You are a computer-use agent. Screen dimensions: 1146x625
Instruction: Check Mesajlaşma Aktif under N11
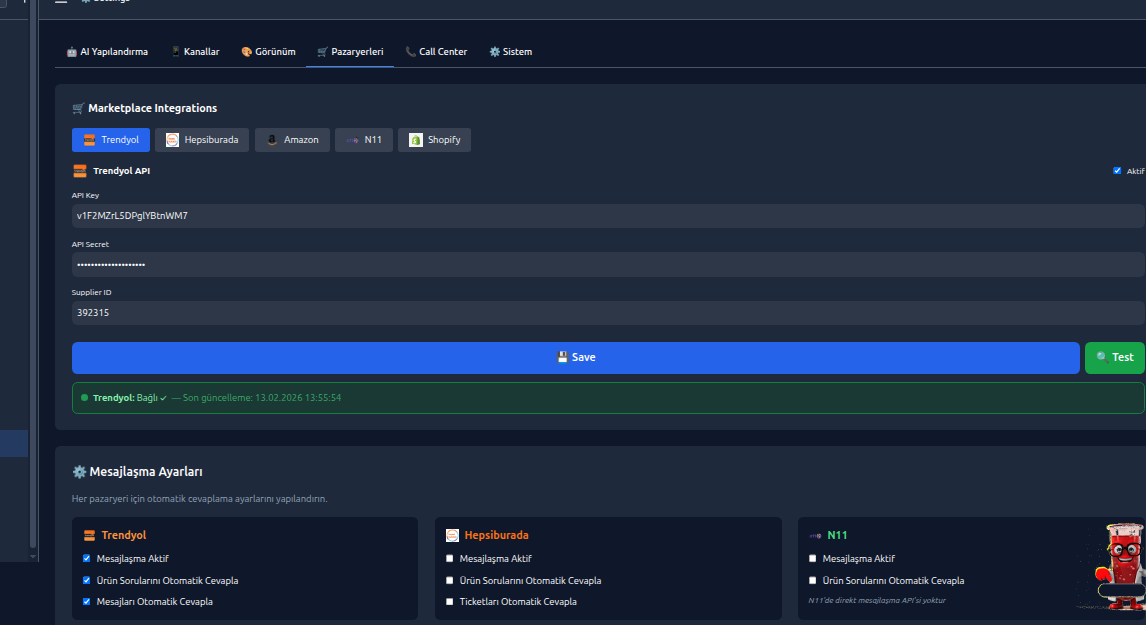813,558
